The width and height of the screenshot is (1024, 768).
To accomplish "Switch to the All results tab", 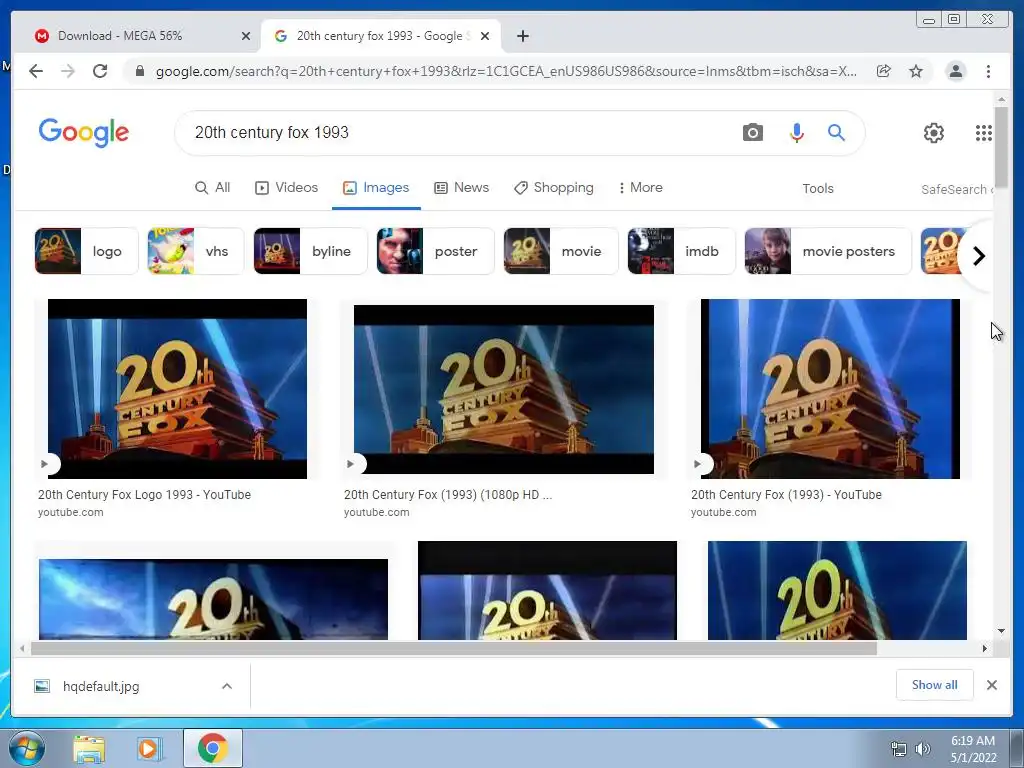I will [213, 187].
